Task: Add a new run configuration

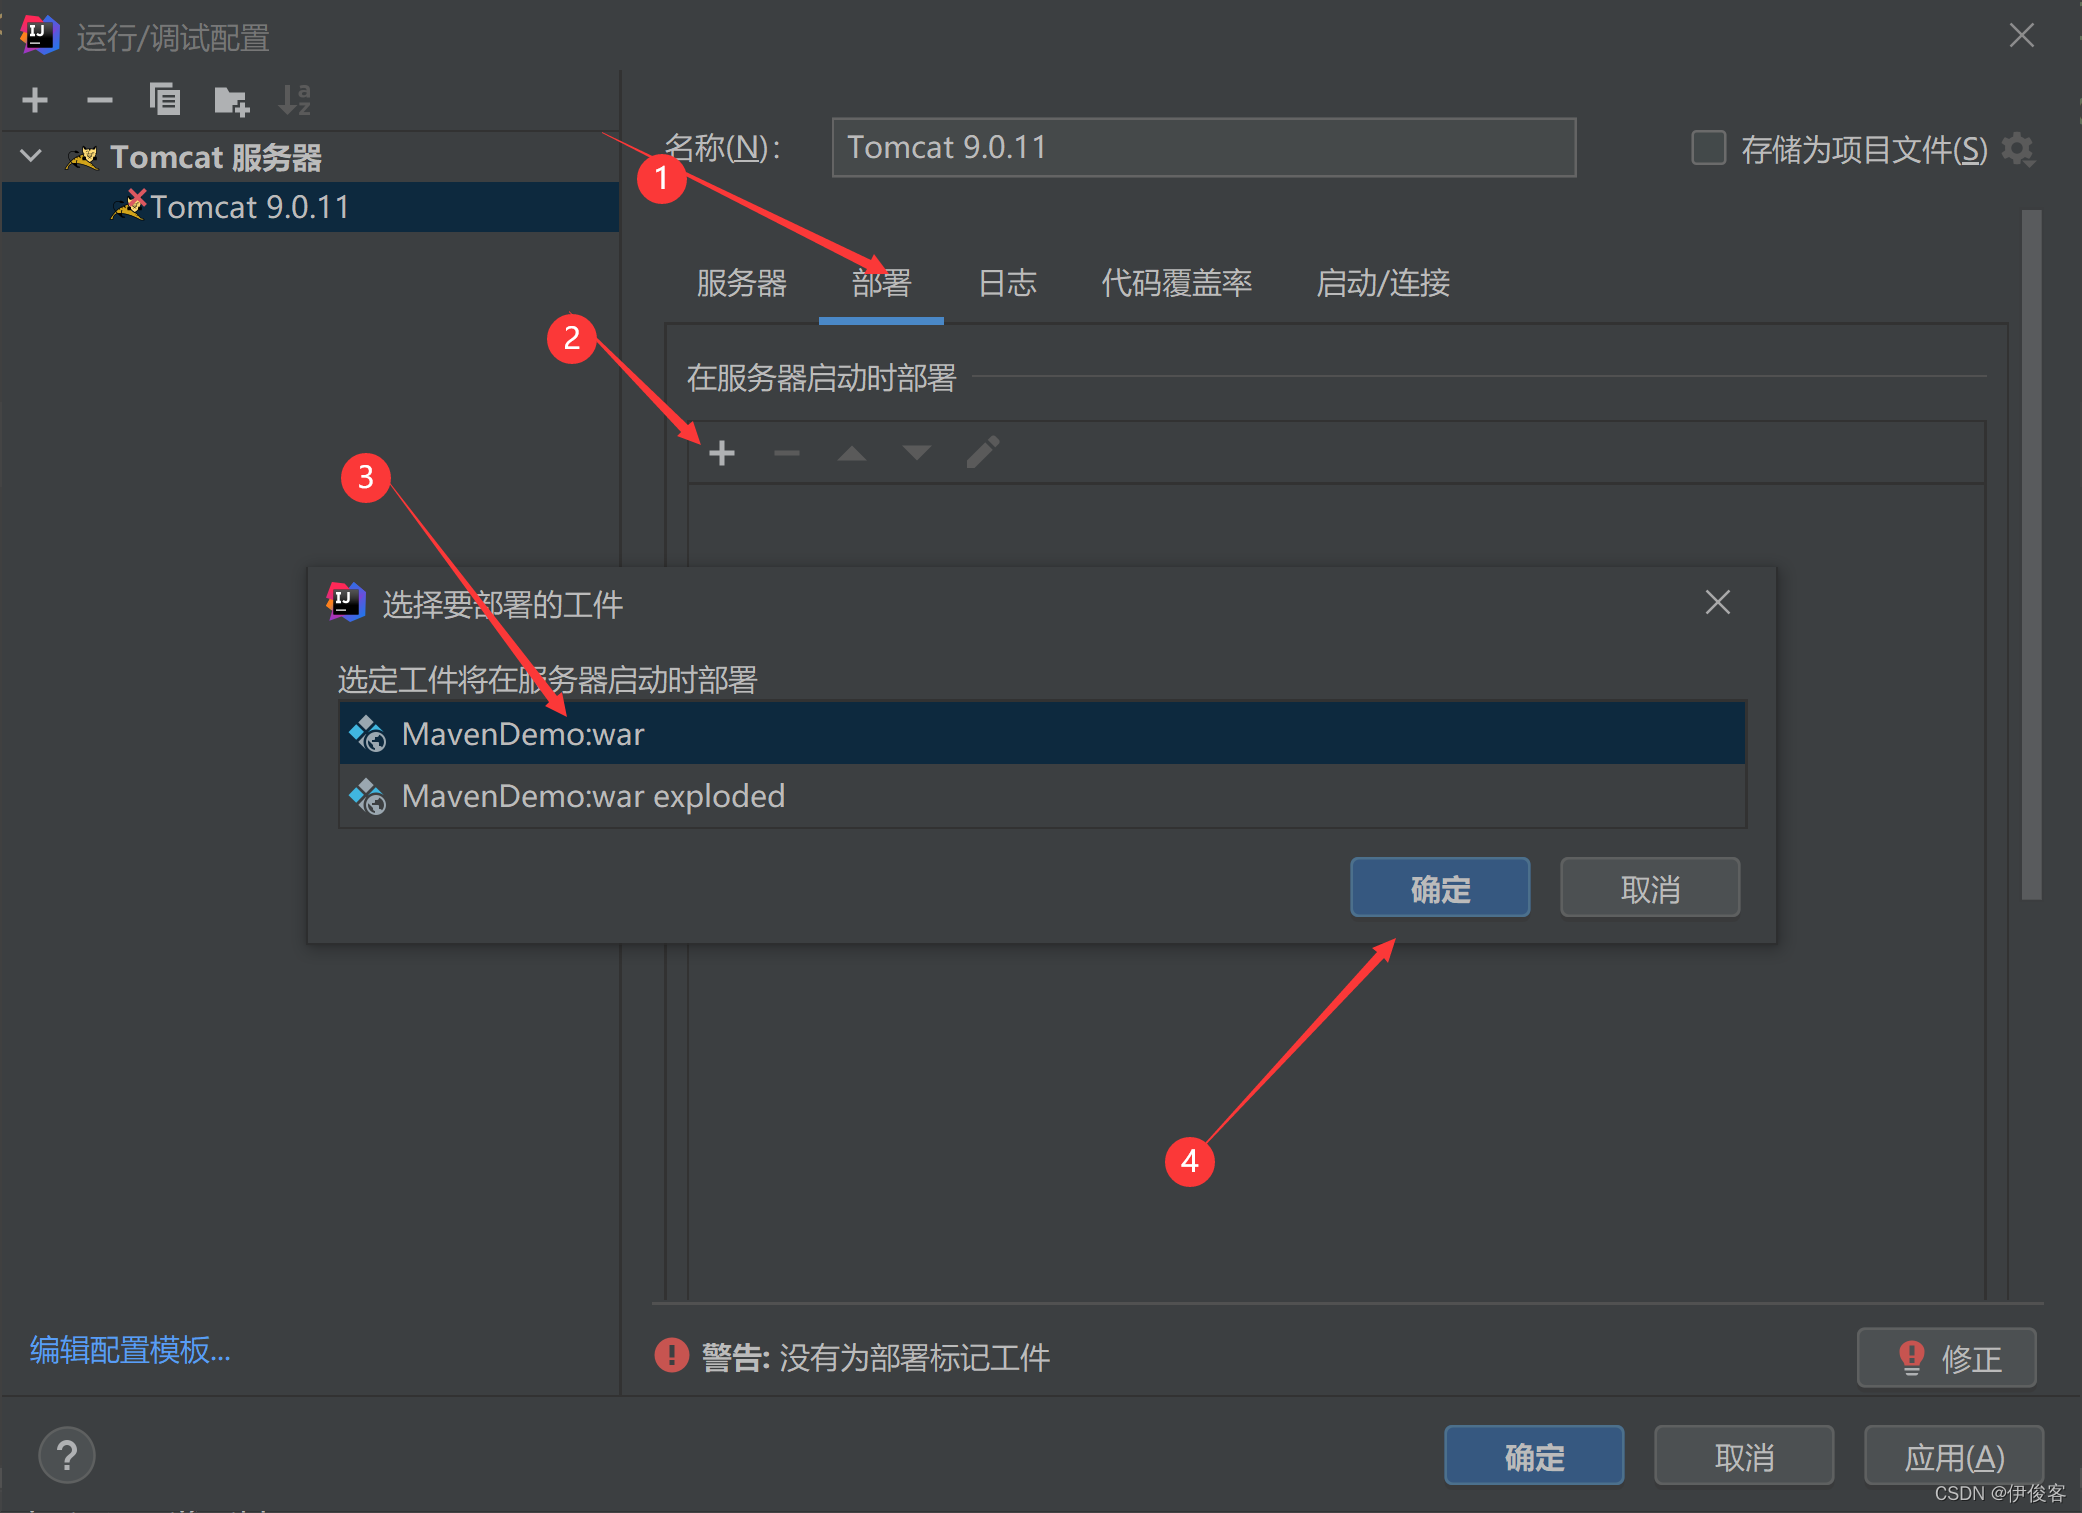Action: (35, 100)
